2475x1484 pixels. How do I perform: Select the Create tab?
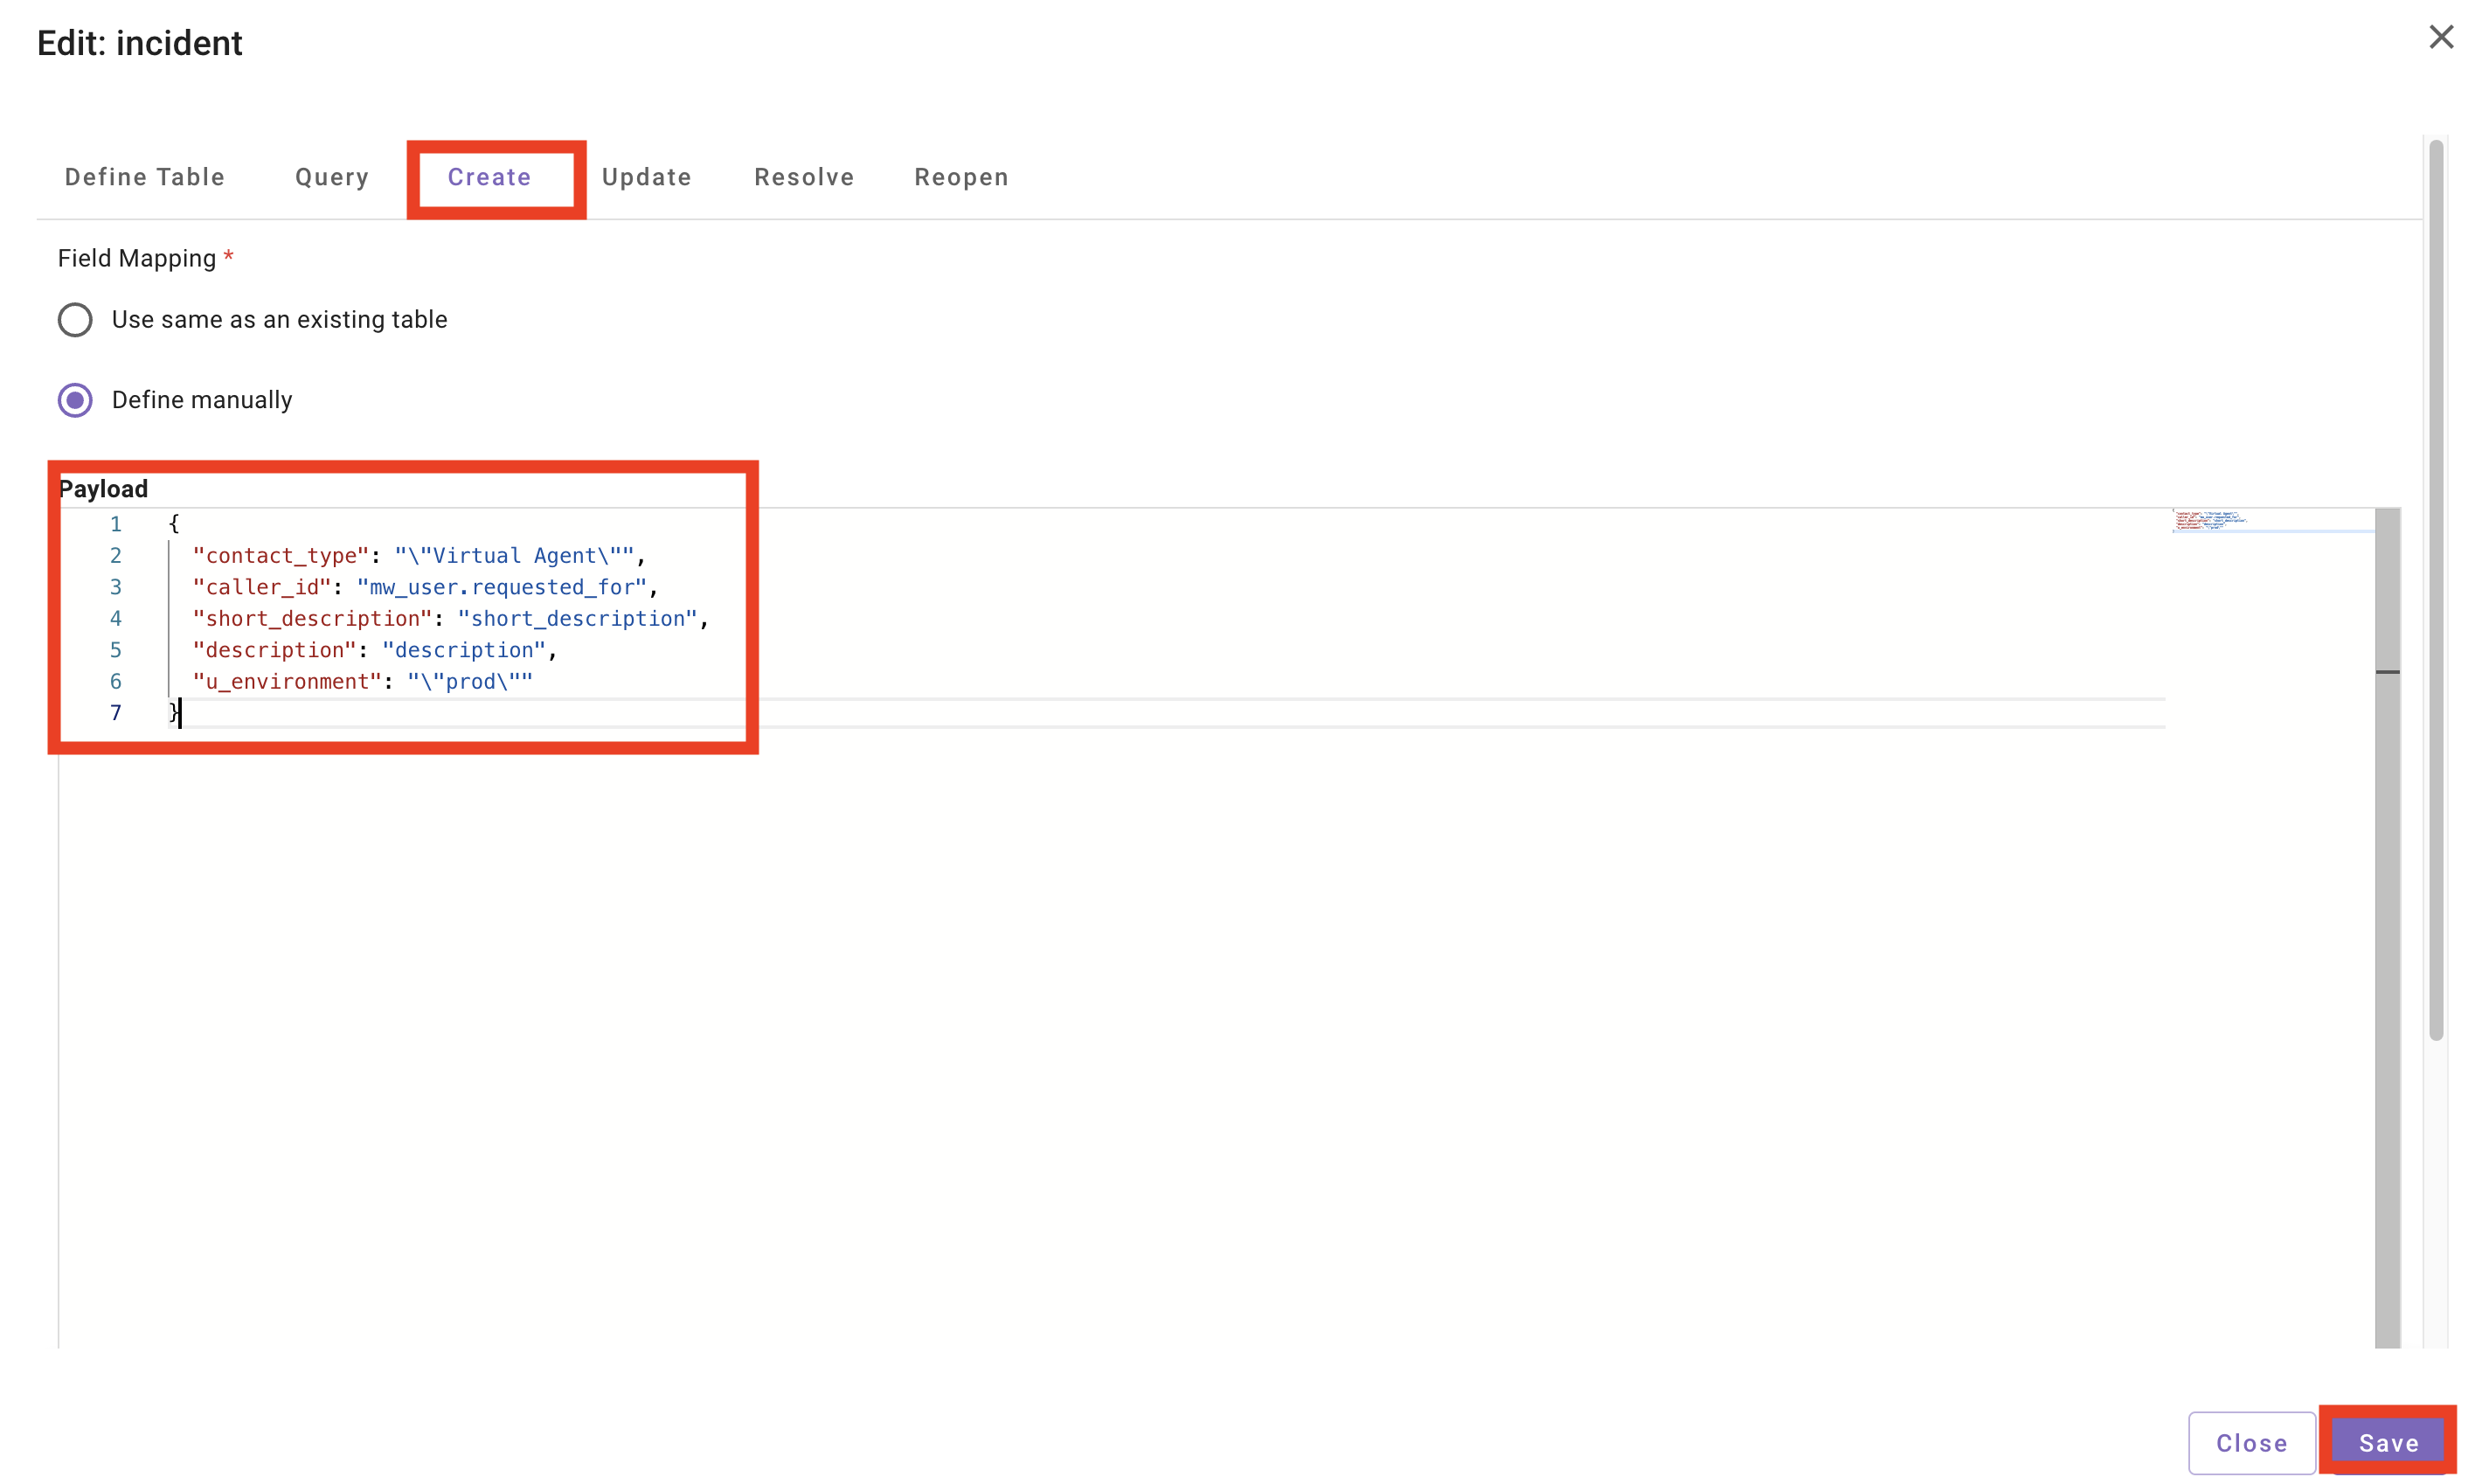[489, 177]
